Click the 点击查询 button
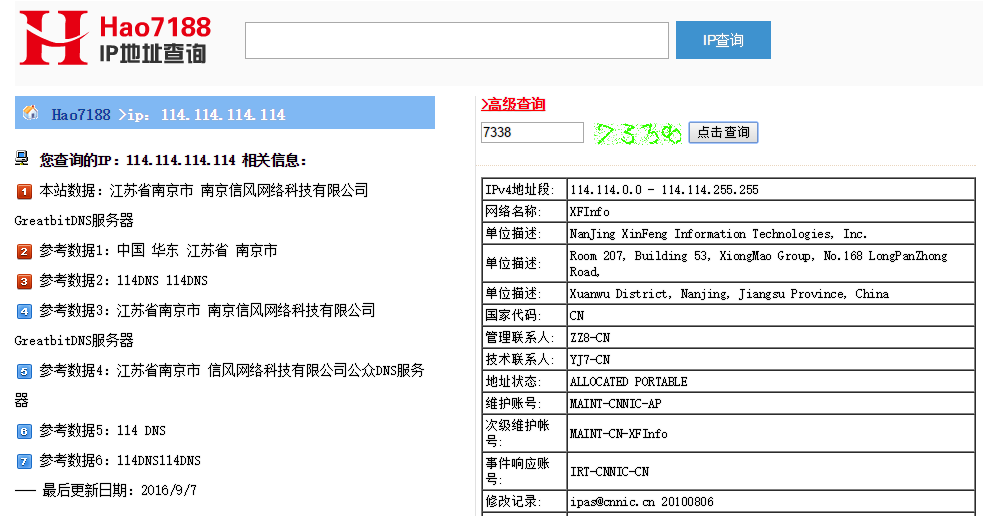Viewport: 983px width, 516px height. pos(723,132)
